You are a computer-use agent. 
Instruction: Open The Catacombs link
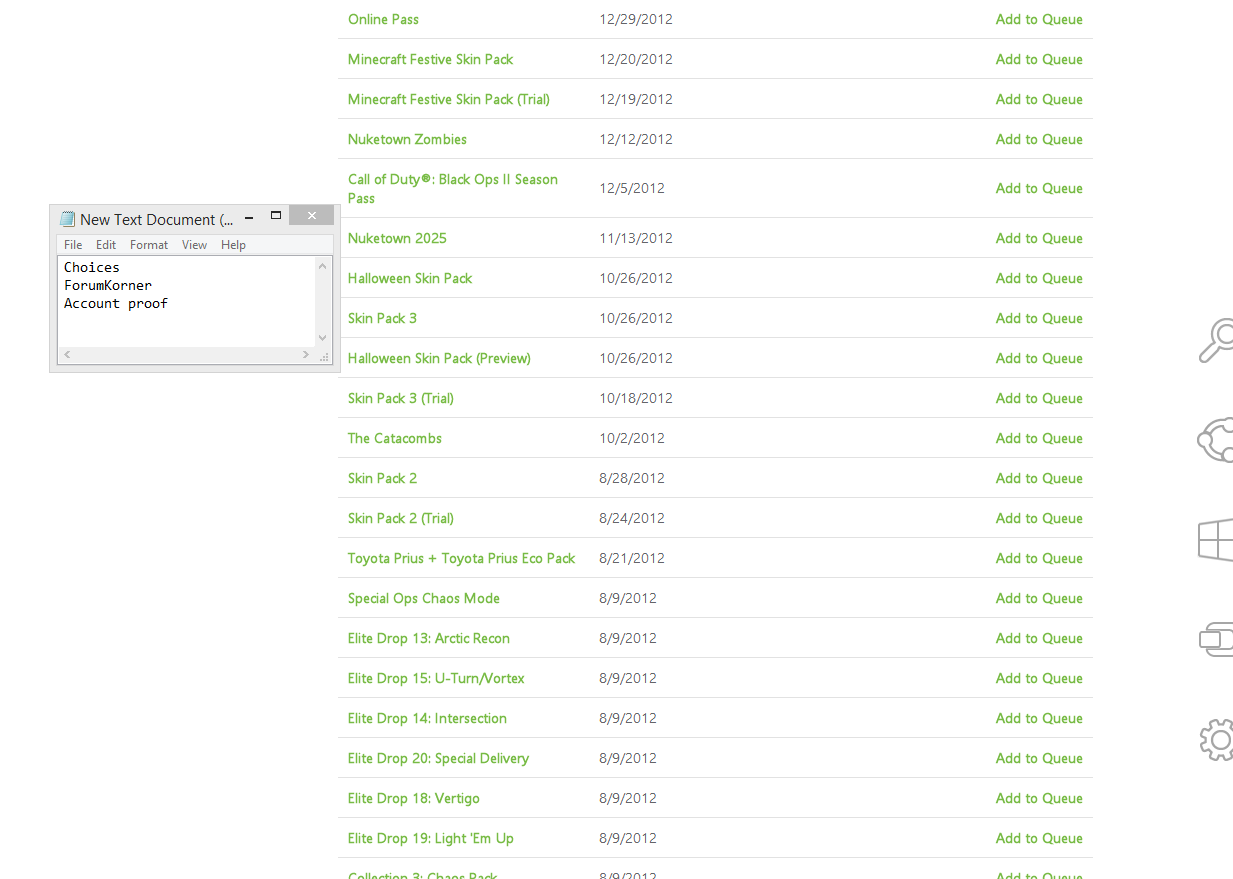[x=395, y=438]
